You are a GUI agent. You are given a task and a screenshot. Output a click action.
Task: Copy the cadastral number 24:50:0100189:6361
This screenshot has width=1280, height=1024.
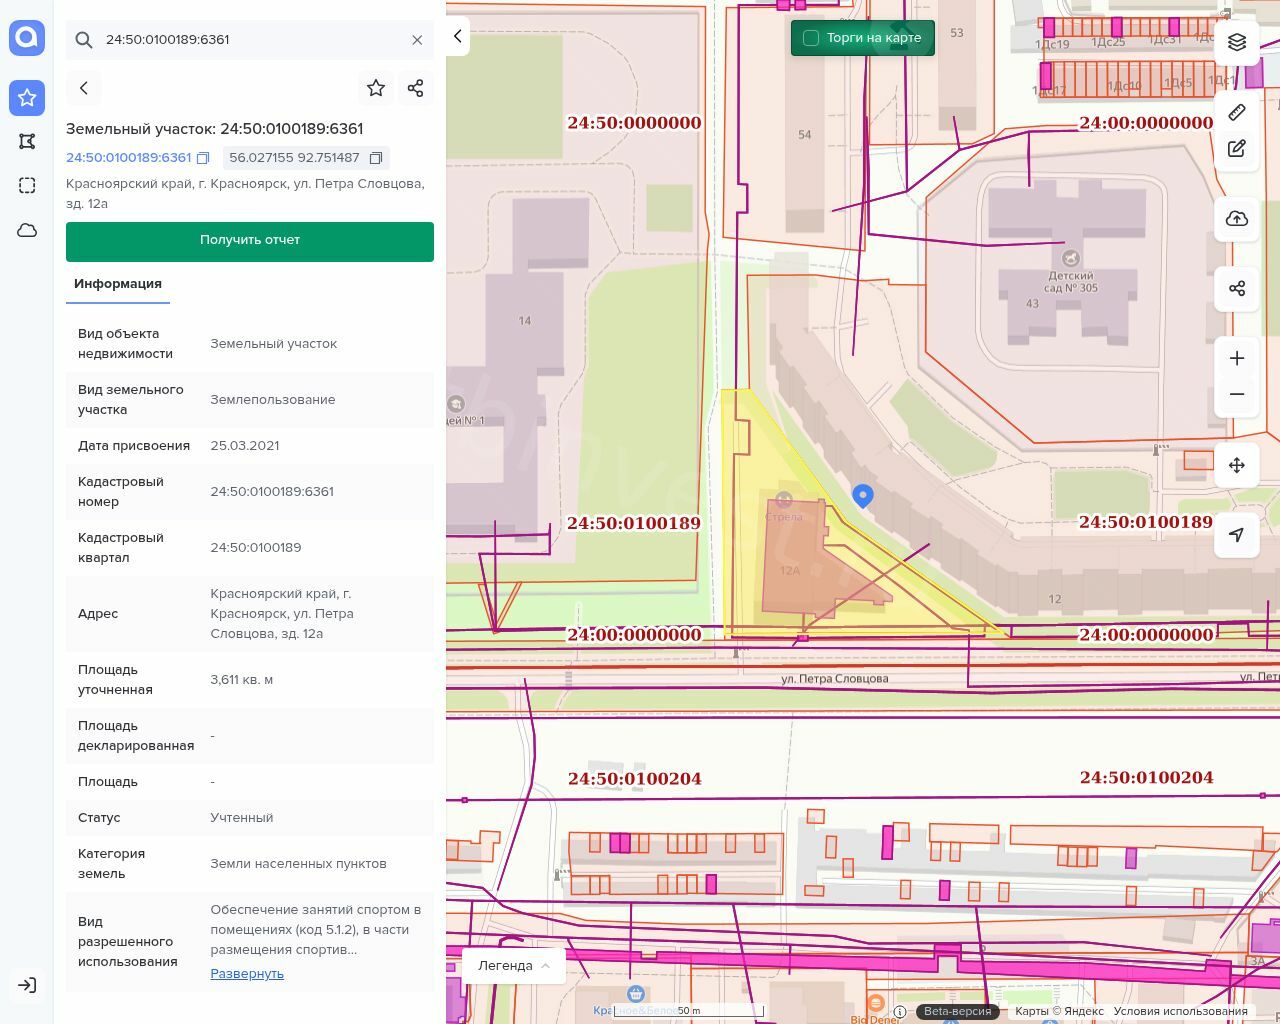tap(203, 158)
